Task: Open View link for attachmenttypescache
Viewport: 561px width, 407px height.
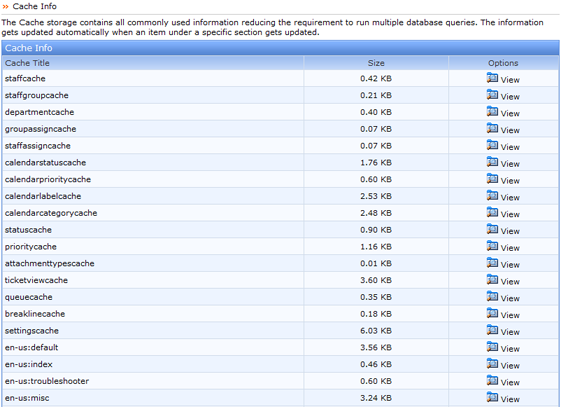Action: [x=510, y=265]
